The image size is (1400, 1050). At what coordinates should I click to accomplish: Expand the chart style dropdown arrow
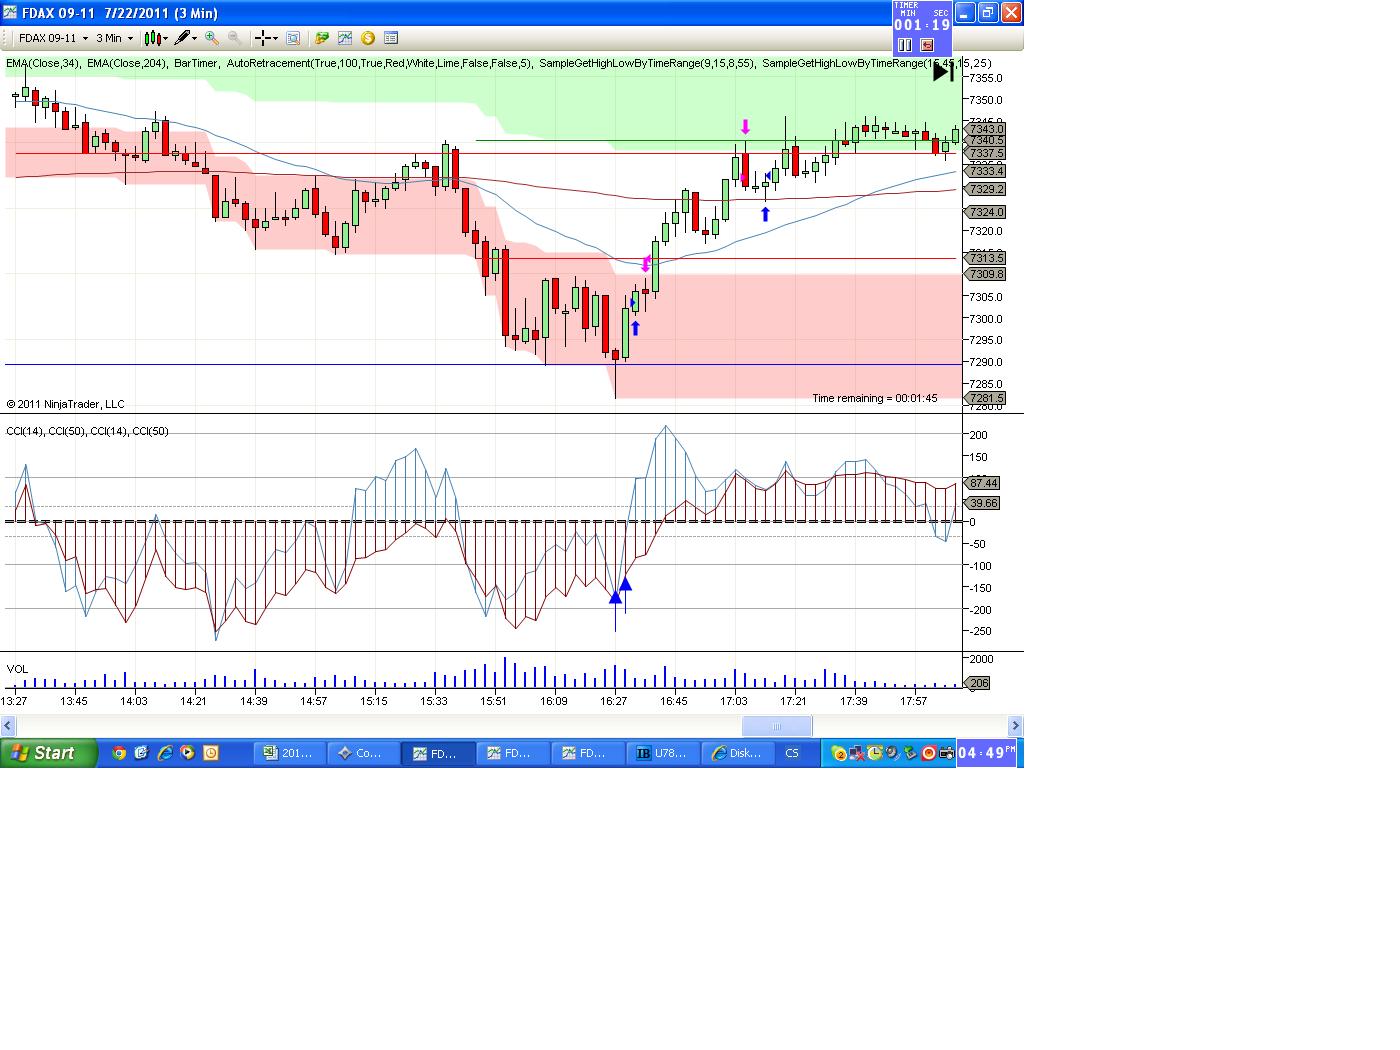pos(164,38)
